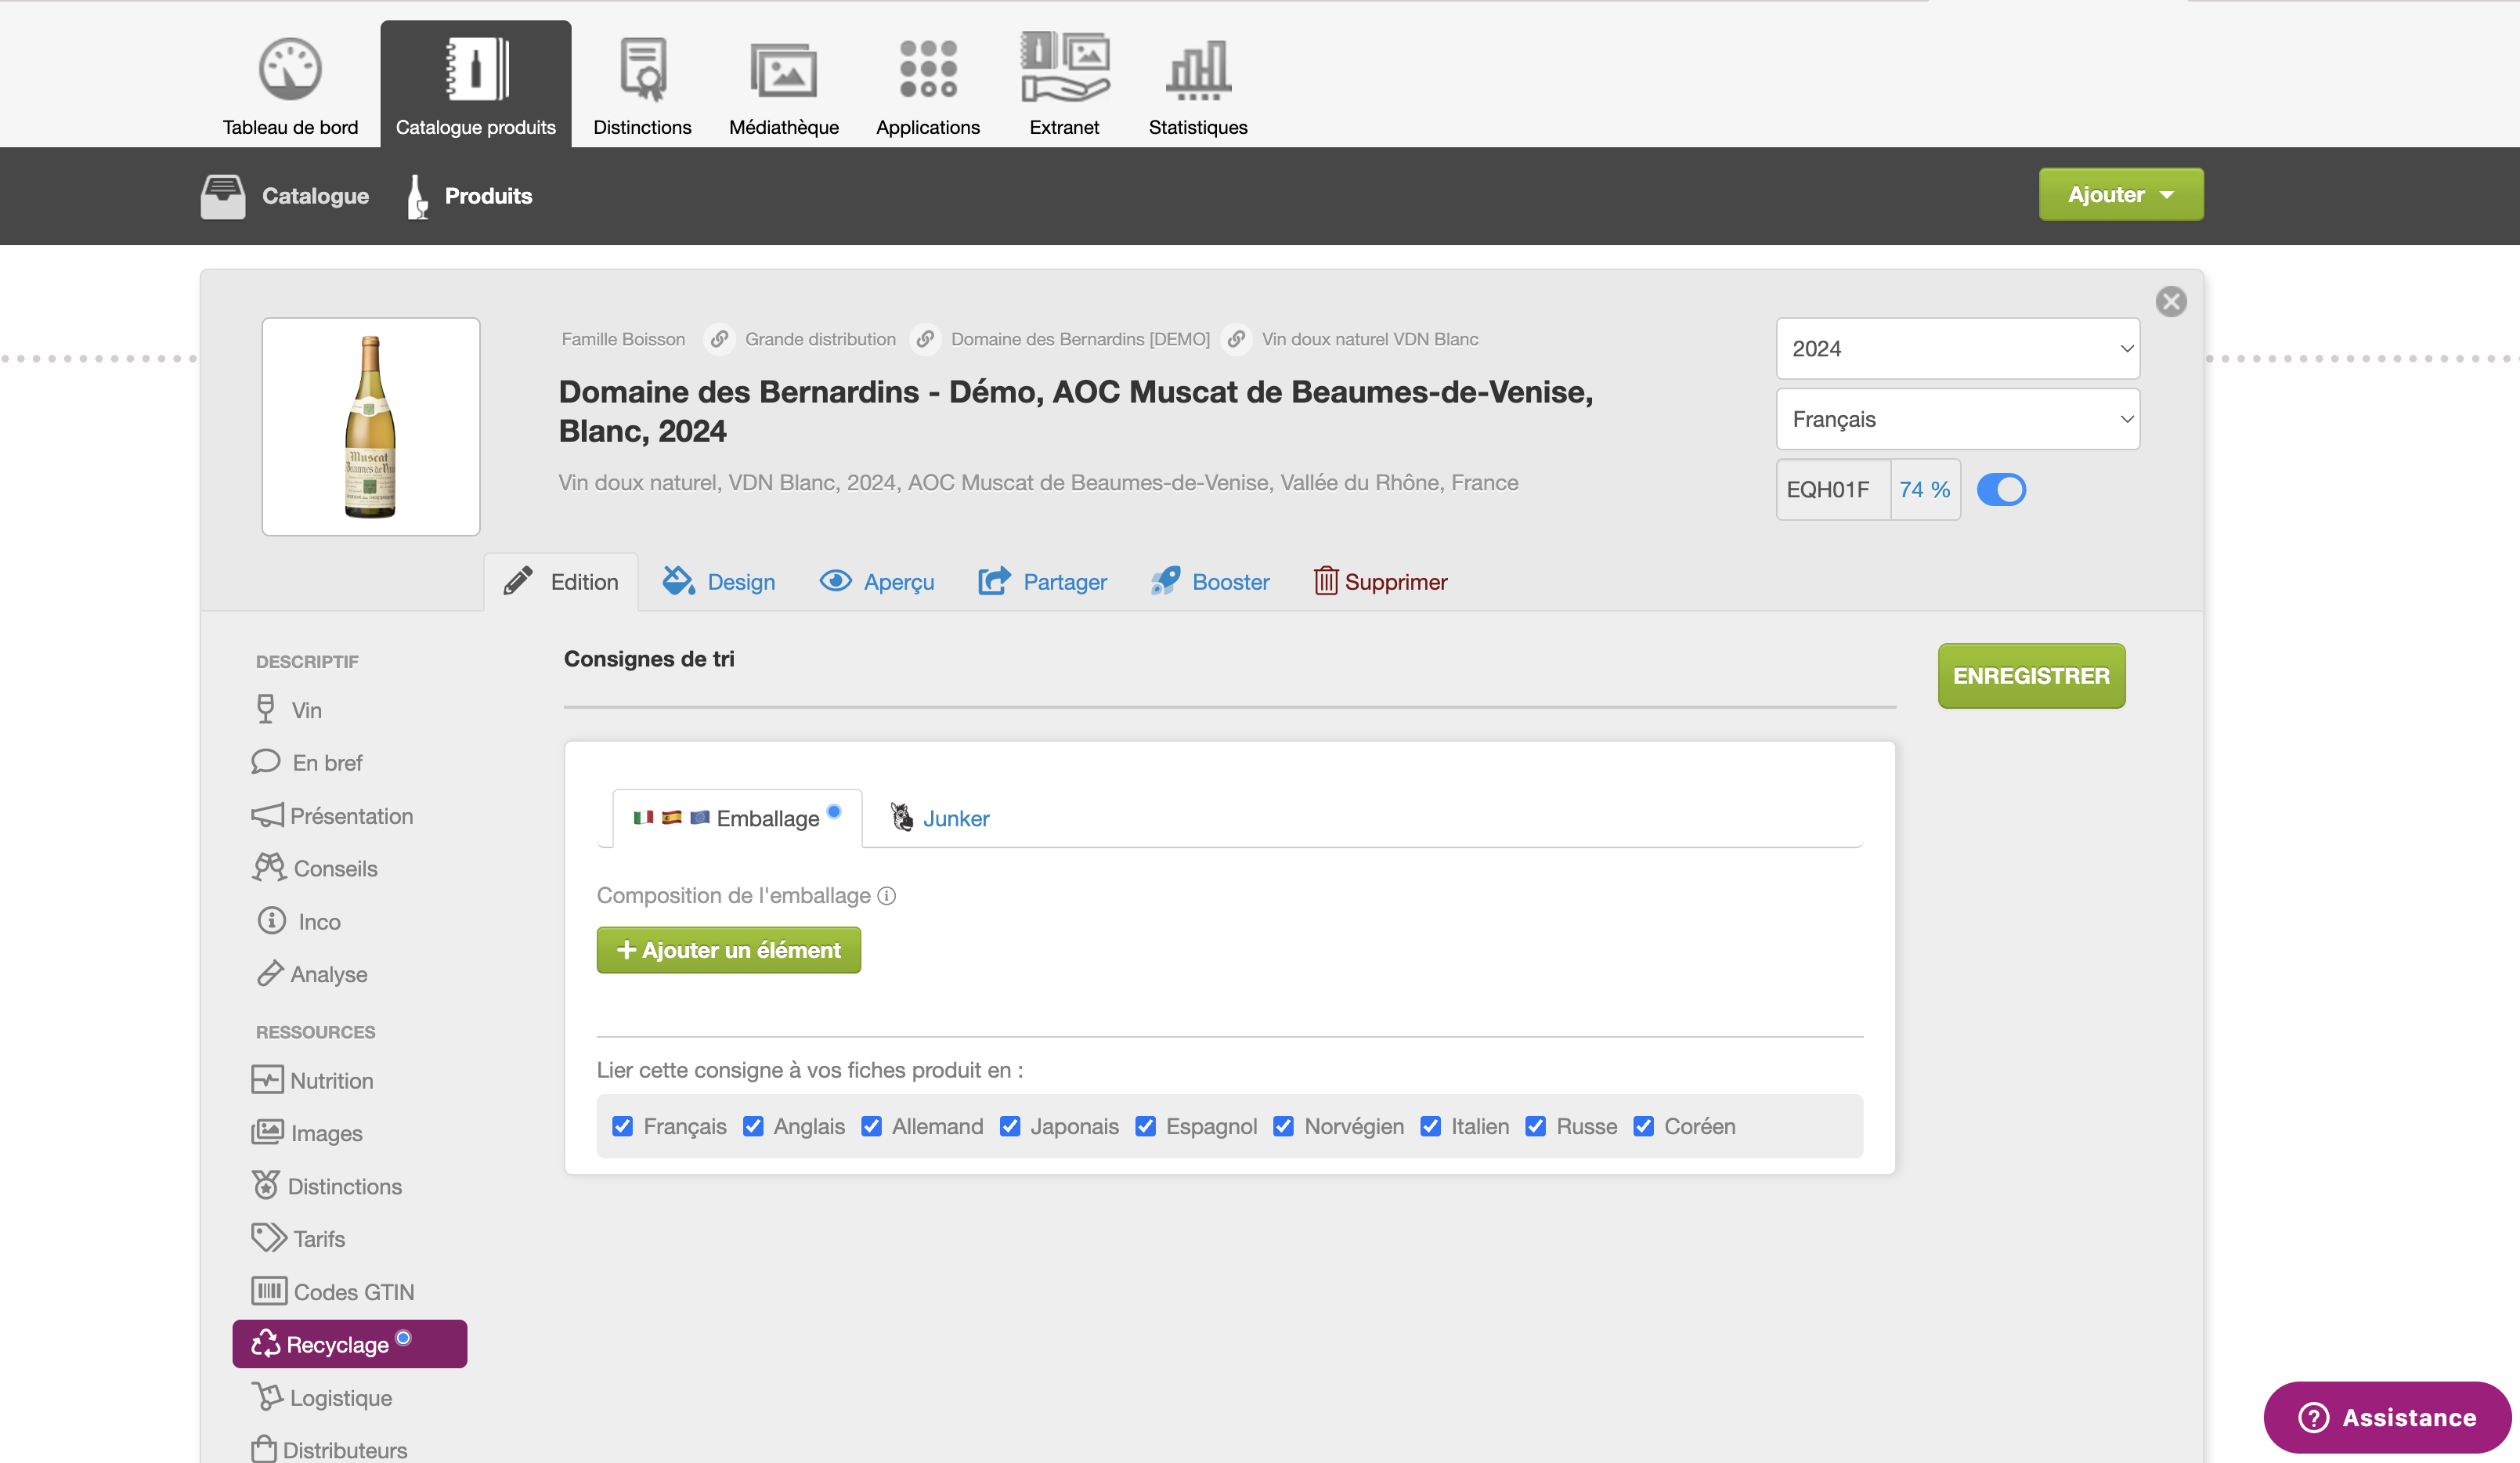2520x1463 pixels.
Task: Open the Ajouter dropdown button
Action: [x=2121, y=195]
